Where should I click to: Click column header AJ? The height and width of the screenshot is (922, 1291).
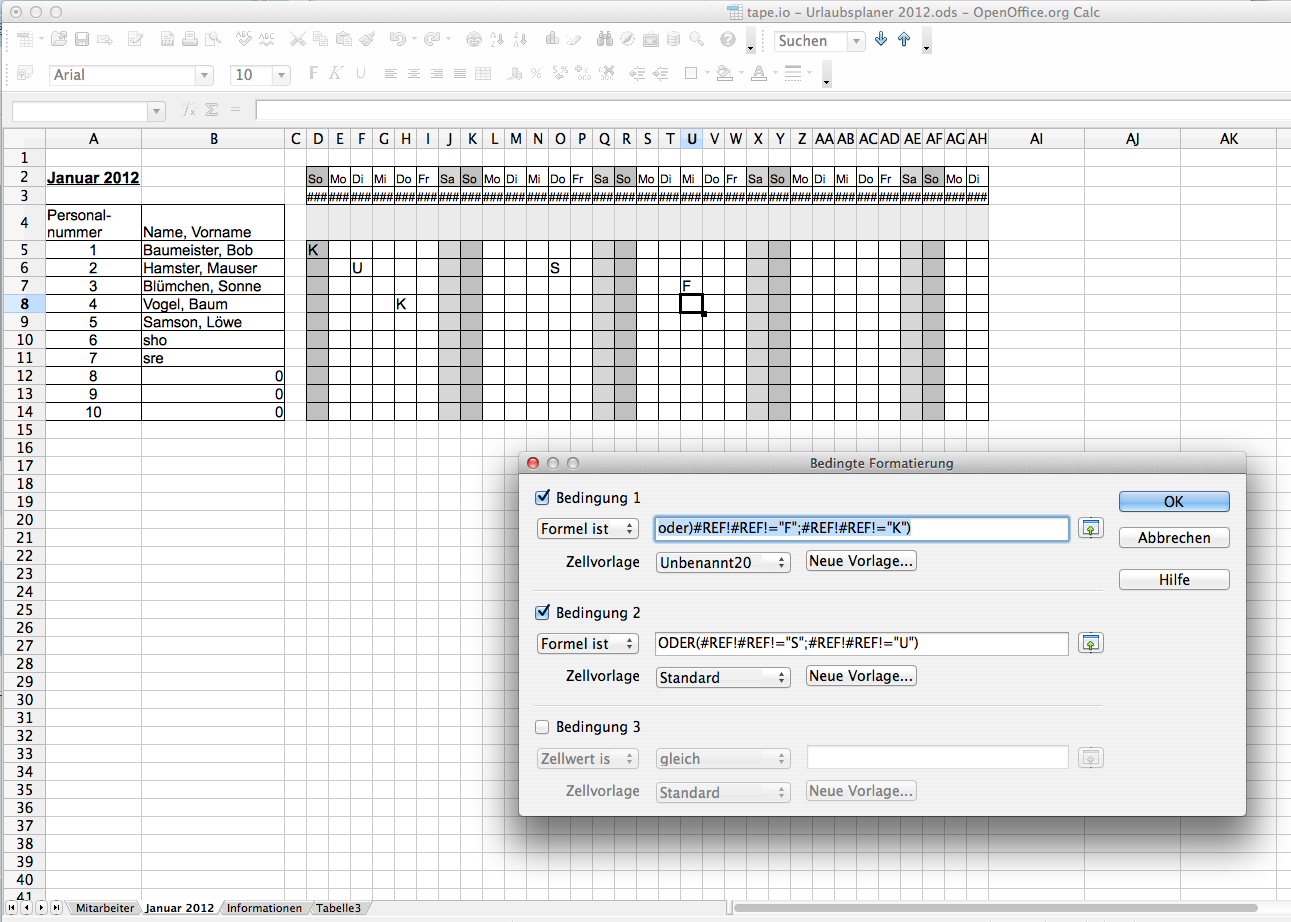1132,139
